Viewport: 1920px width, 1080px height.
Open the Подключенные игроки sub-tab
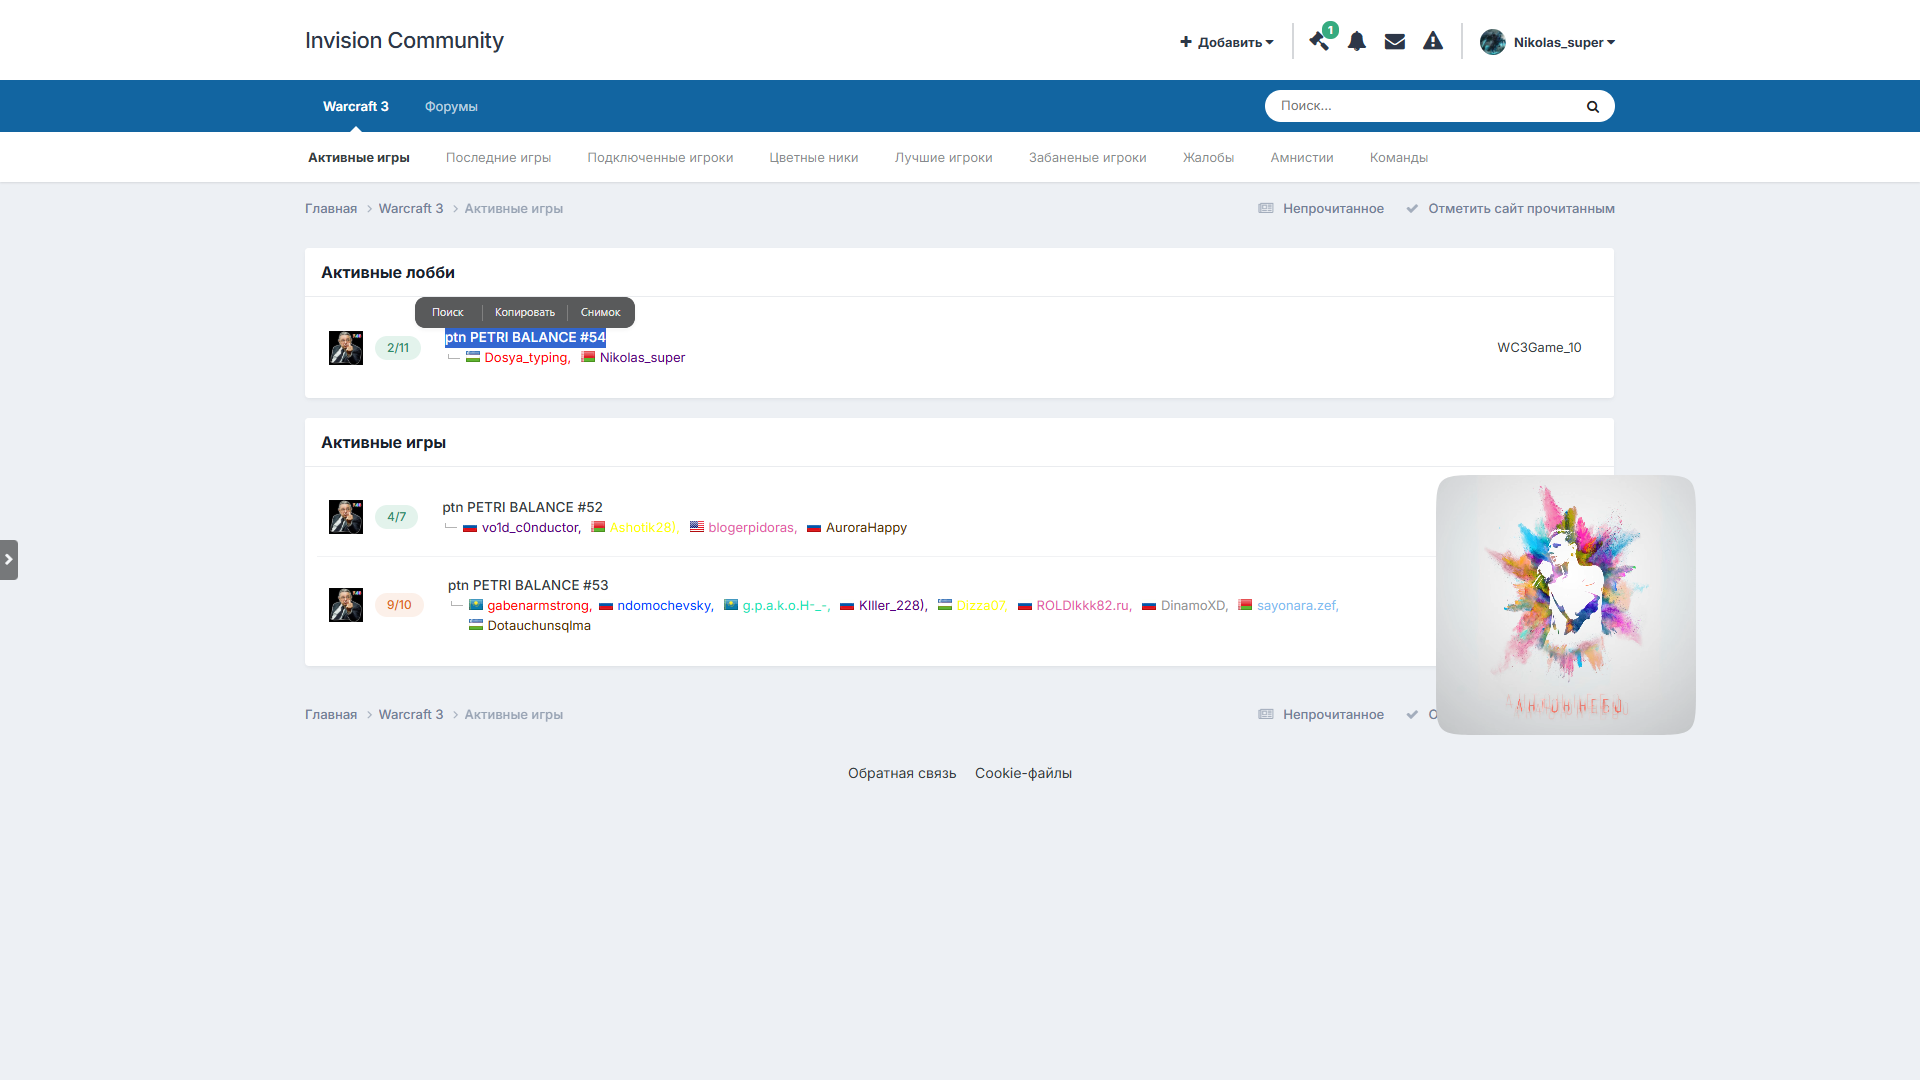(660, 158)
